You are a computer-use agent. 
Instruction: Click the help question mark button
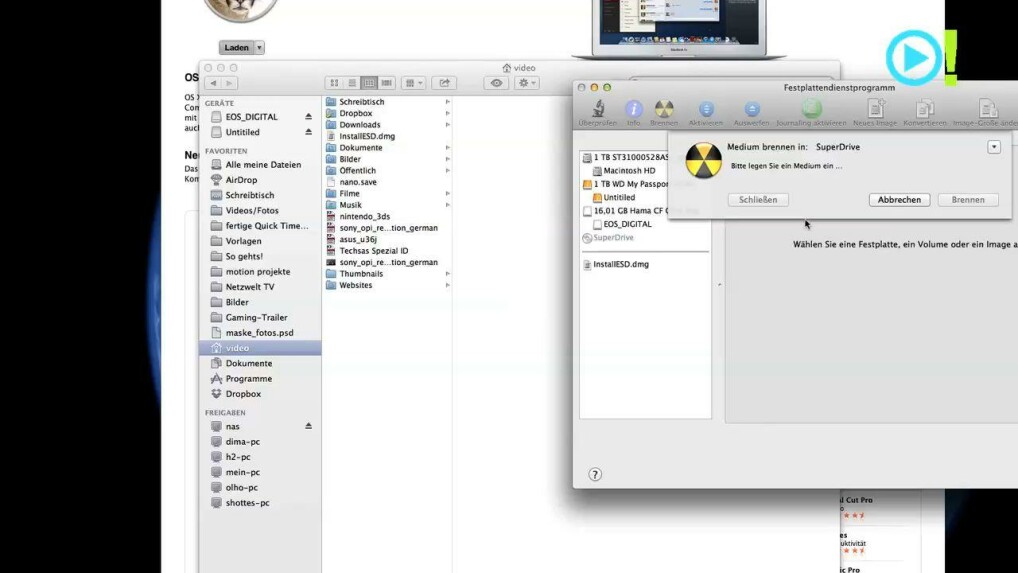coord(595,475)
